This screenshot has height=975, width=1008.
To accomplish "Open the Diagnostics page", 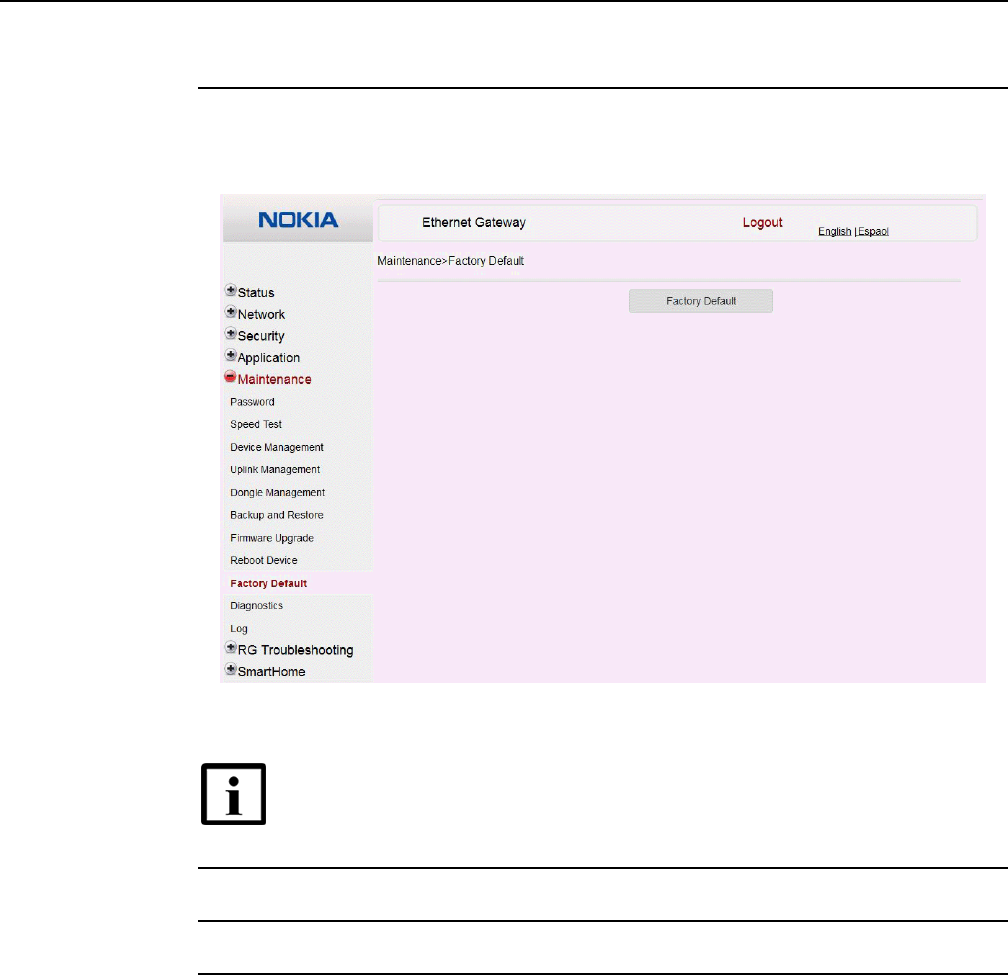I will pos(256,606).
